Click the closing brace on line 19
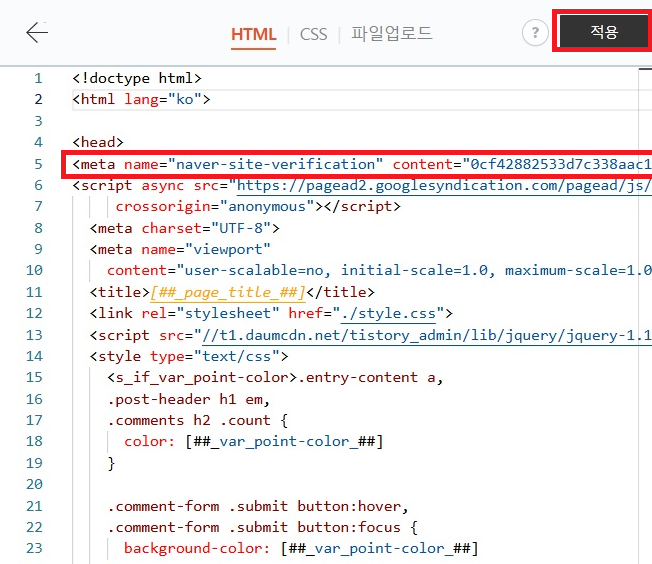The image size is (652, 564). (111, 463)
